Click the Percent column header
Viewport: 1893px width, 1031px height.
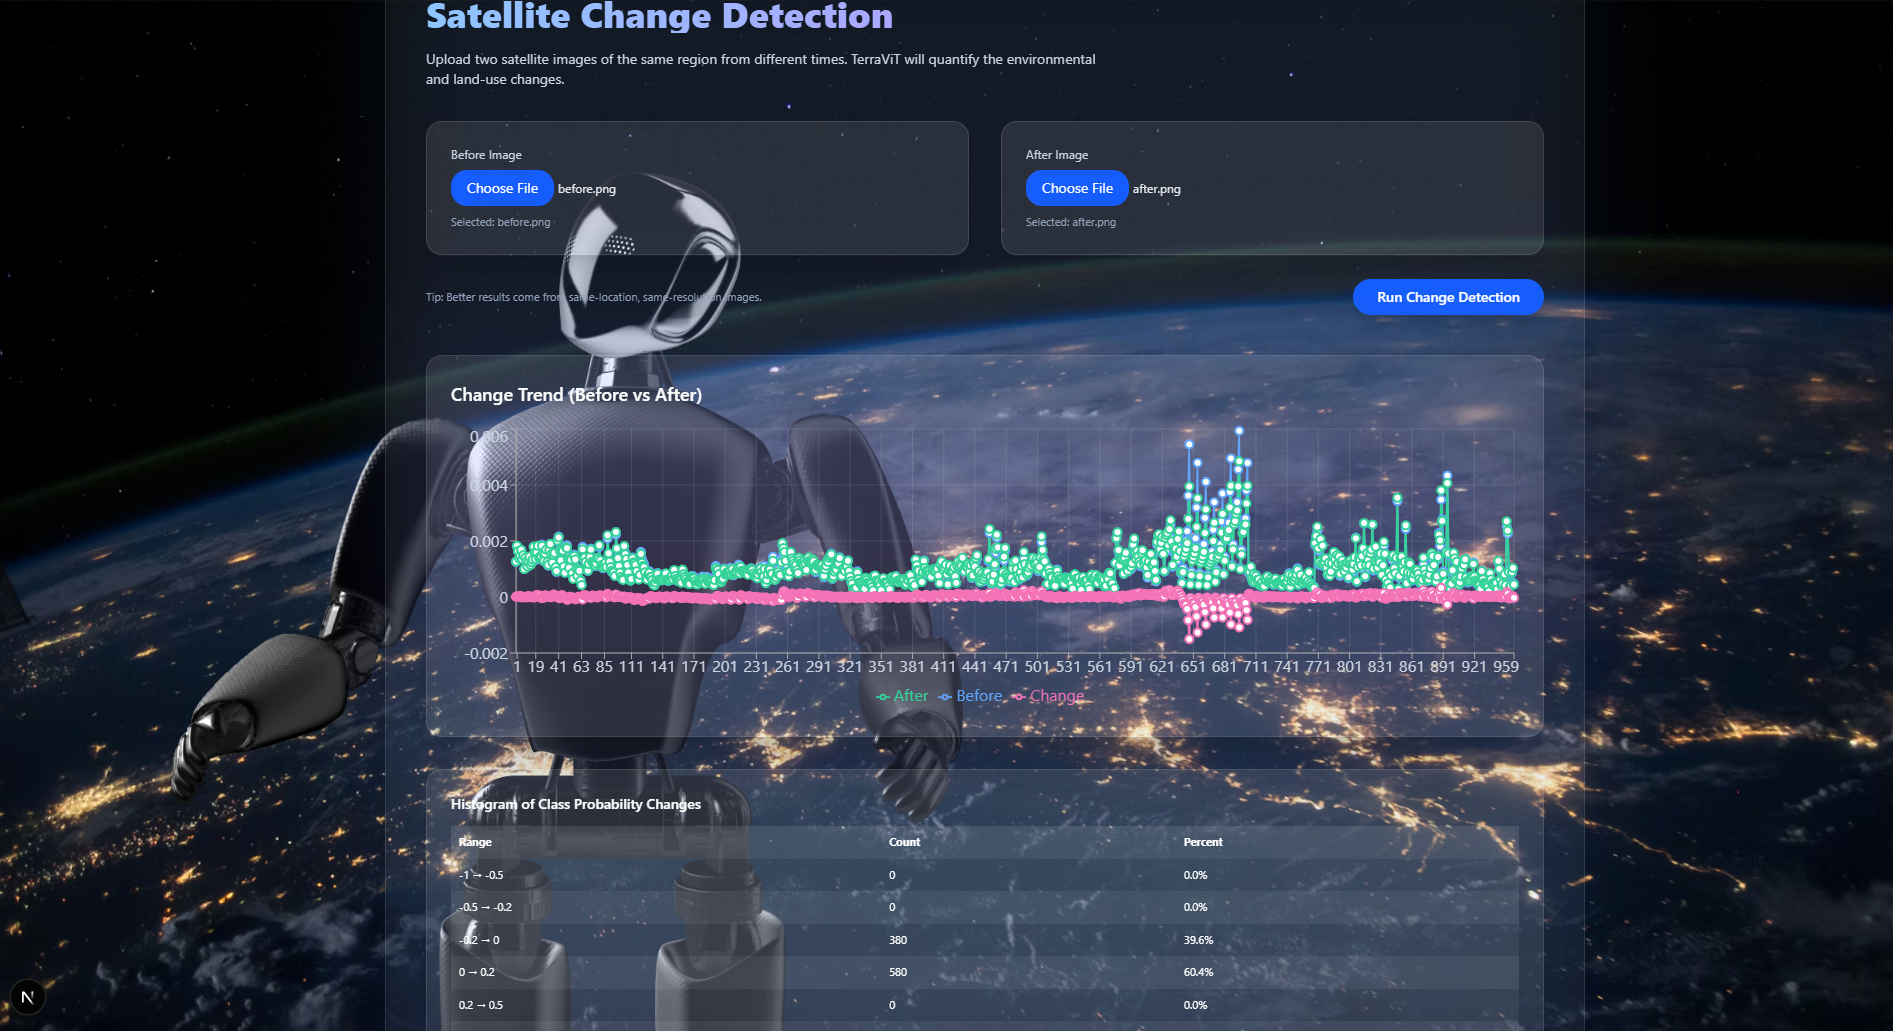tap(1203, 842)
